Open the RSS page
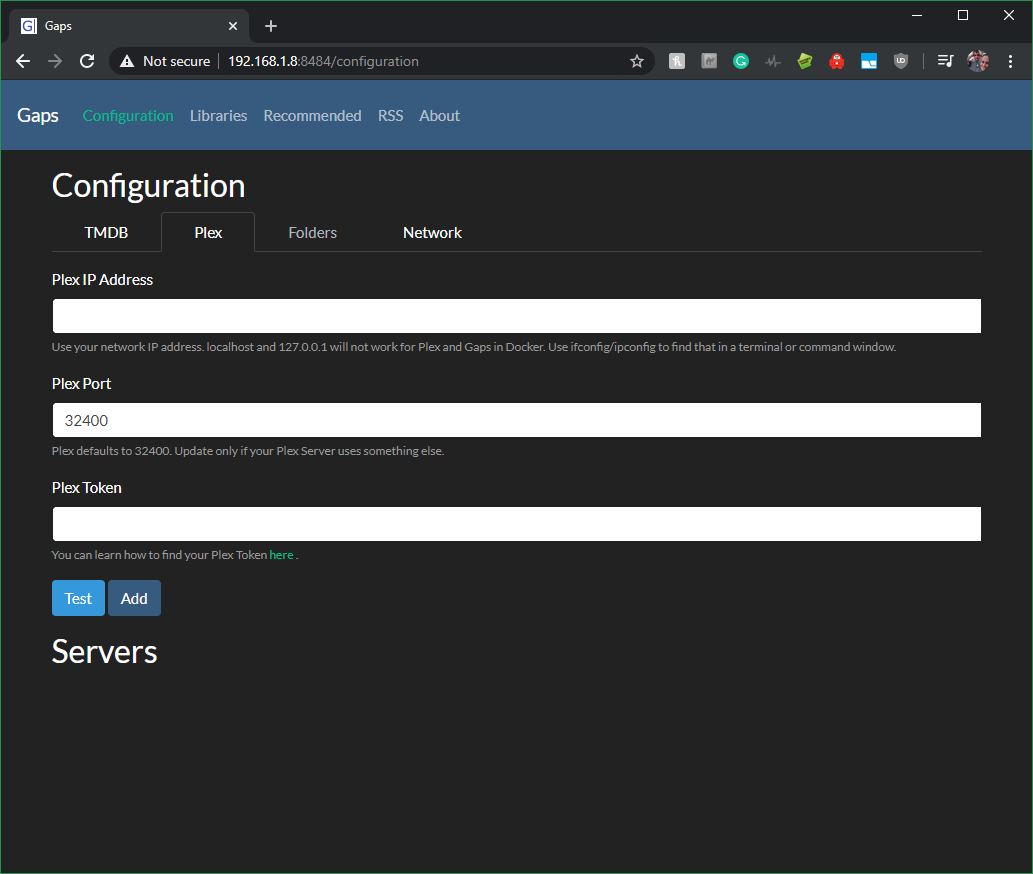Viewport: 1033px width, 874px height. (x=391, y=115)
